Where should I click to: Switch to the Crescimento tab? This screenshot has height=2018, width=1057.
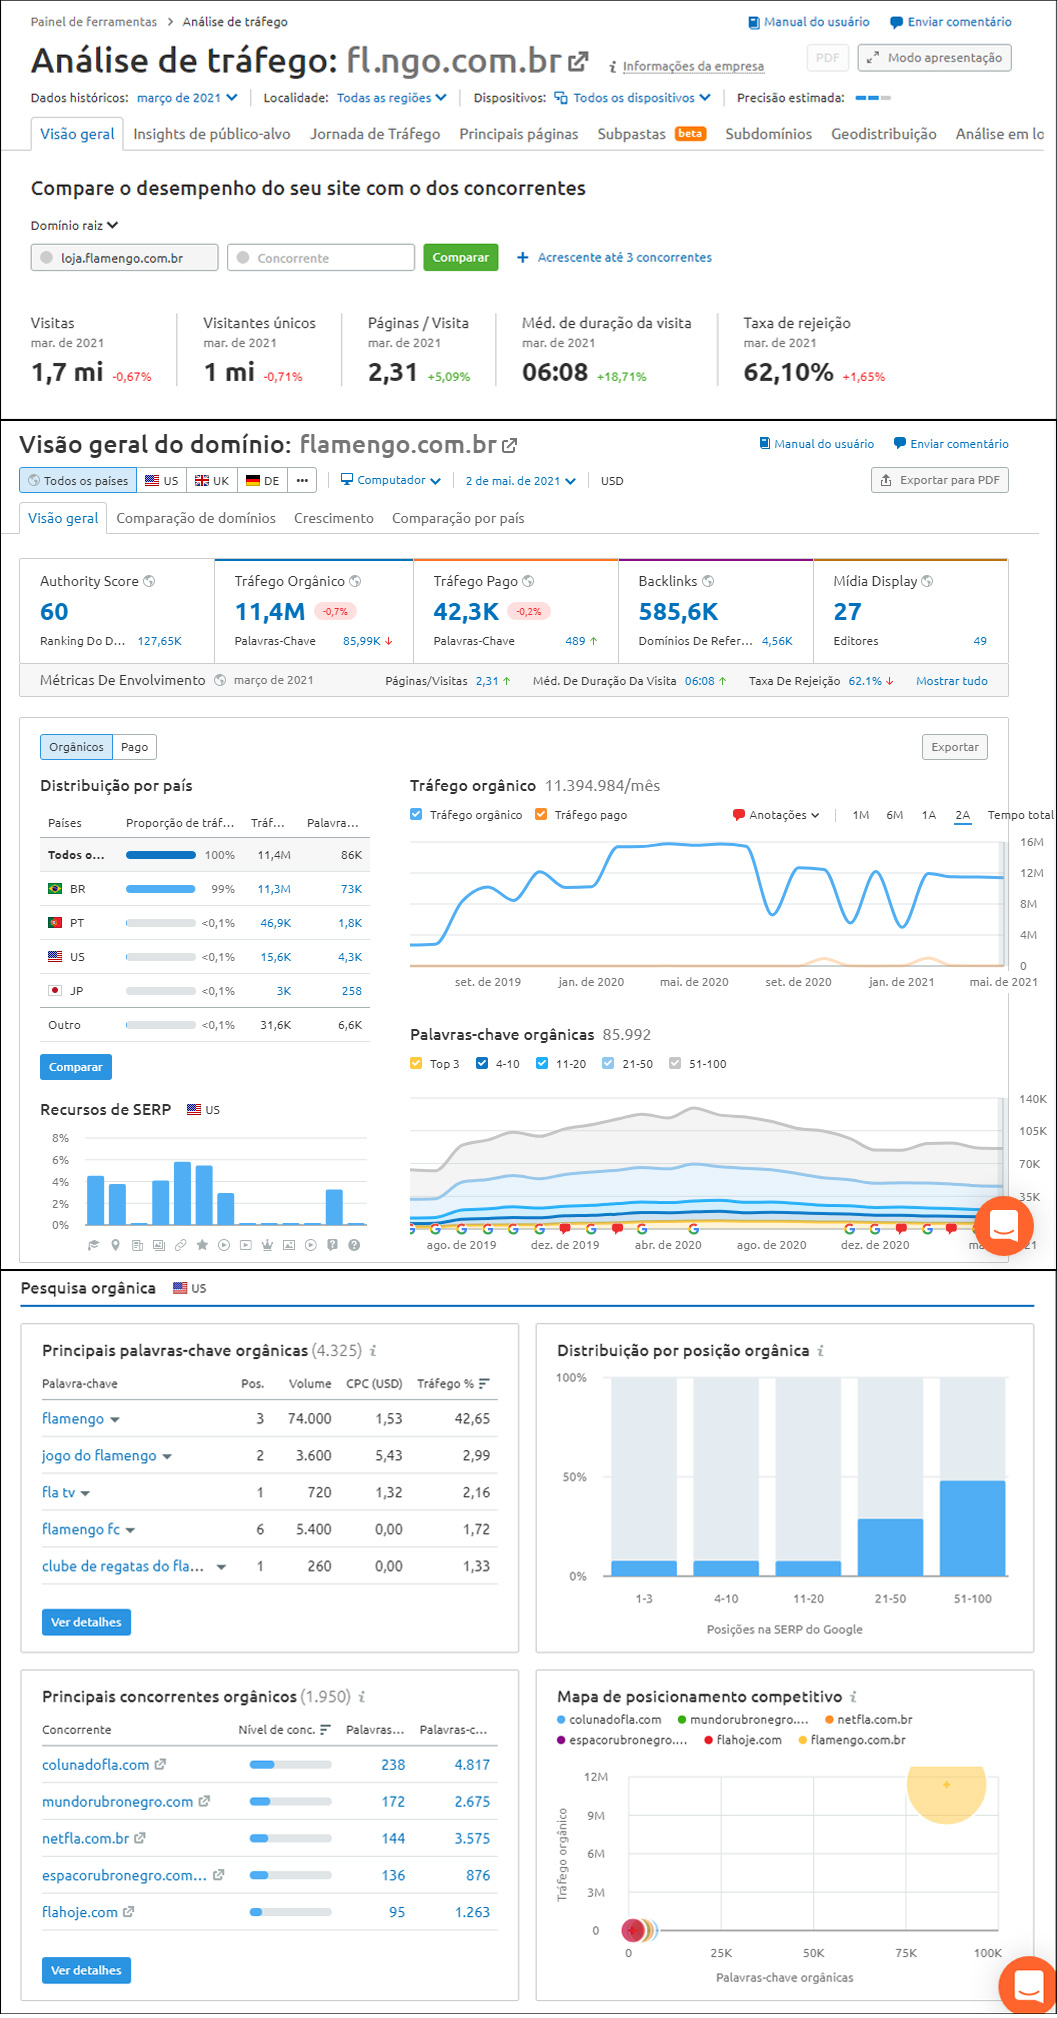334,518
